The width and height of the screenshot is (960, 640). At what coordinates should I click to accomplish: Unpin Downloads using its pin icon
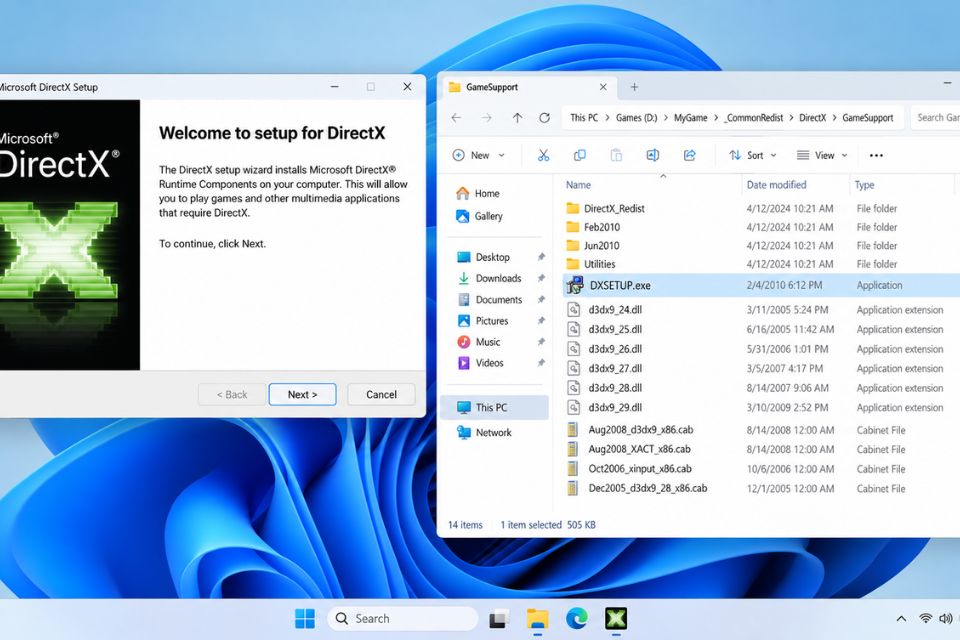pos(541,278)
